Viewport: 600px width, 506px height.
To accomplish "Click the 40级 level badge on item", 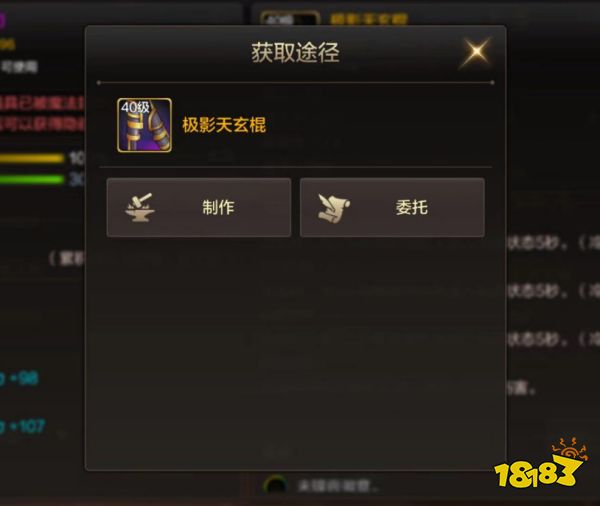I will pyautogui.click(x=135, y=107).
